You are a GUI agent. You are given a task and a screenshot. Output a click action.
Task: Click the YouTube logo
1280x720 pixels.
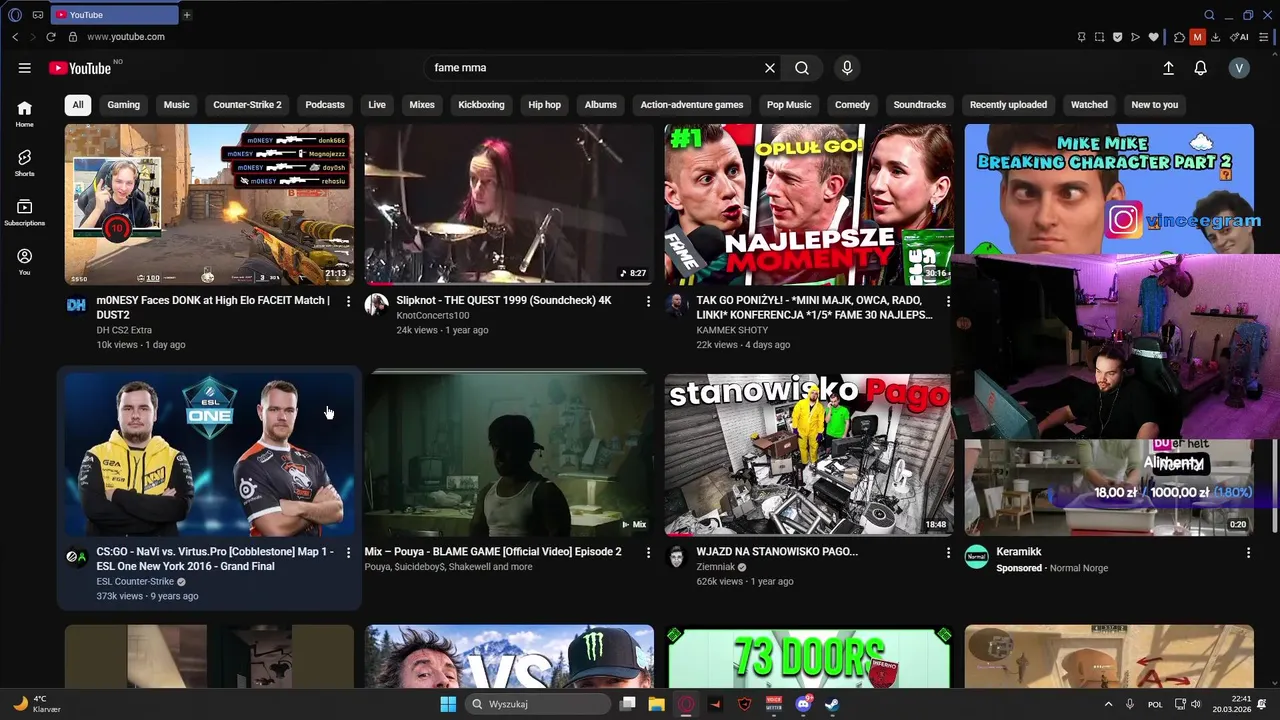coord(80,68)
